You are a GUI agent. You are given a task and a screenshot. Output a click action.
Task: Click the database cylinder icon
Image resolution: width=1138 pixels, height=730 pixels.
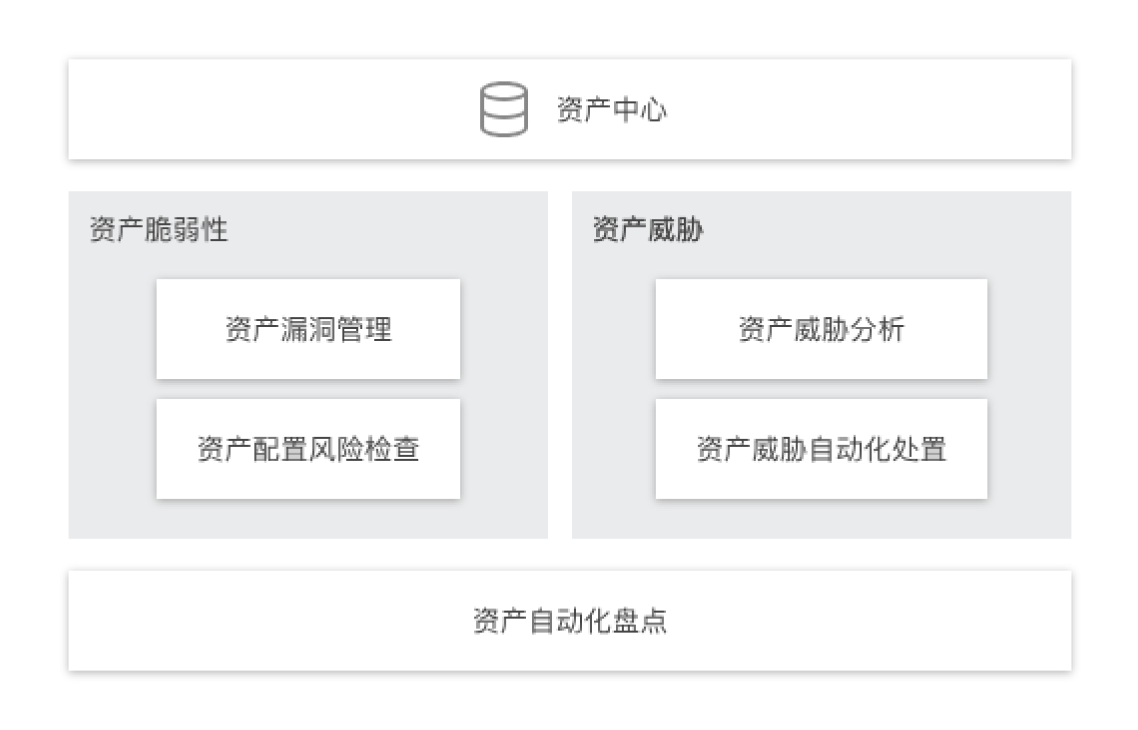[x=502, y=109]
